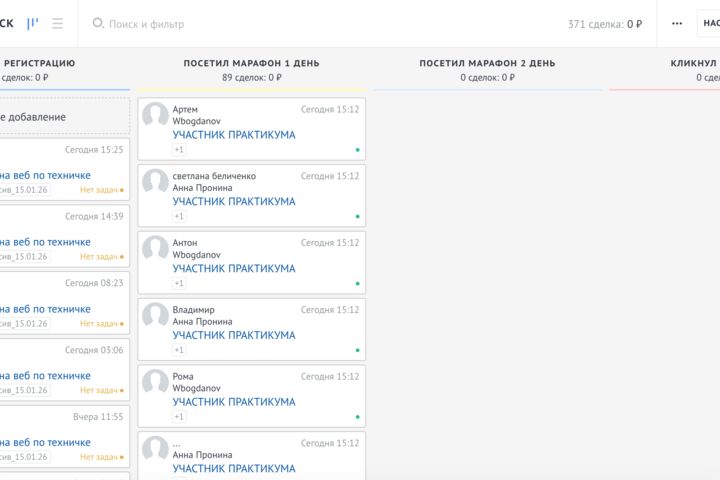
Task: Switch to the pipeline board view icon
Action: click(x=33, y=23)
